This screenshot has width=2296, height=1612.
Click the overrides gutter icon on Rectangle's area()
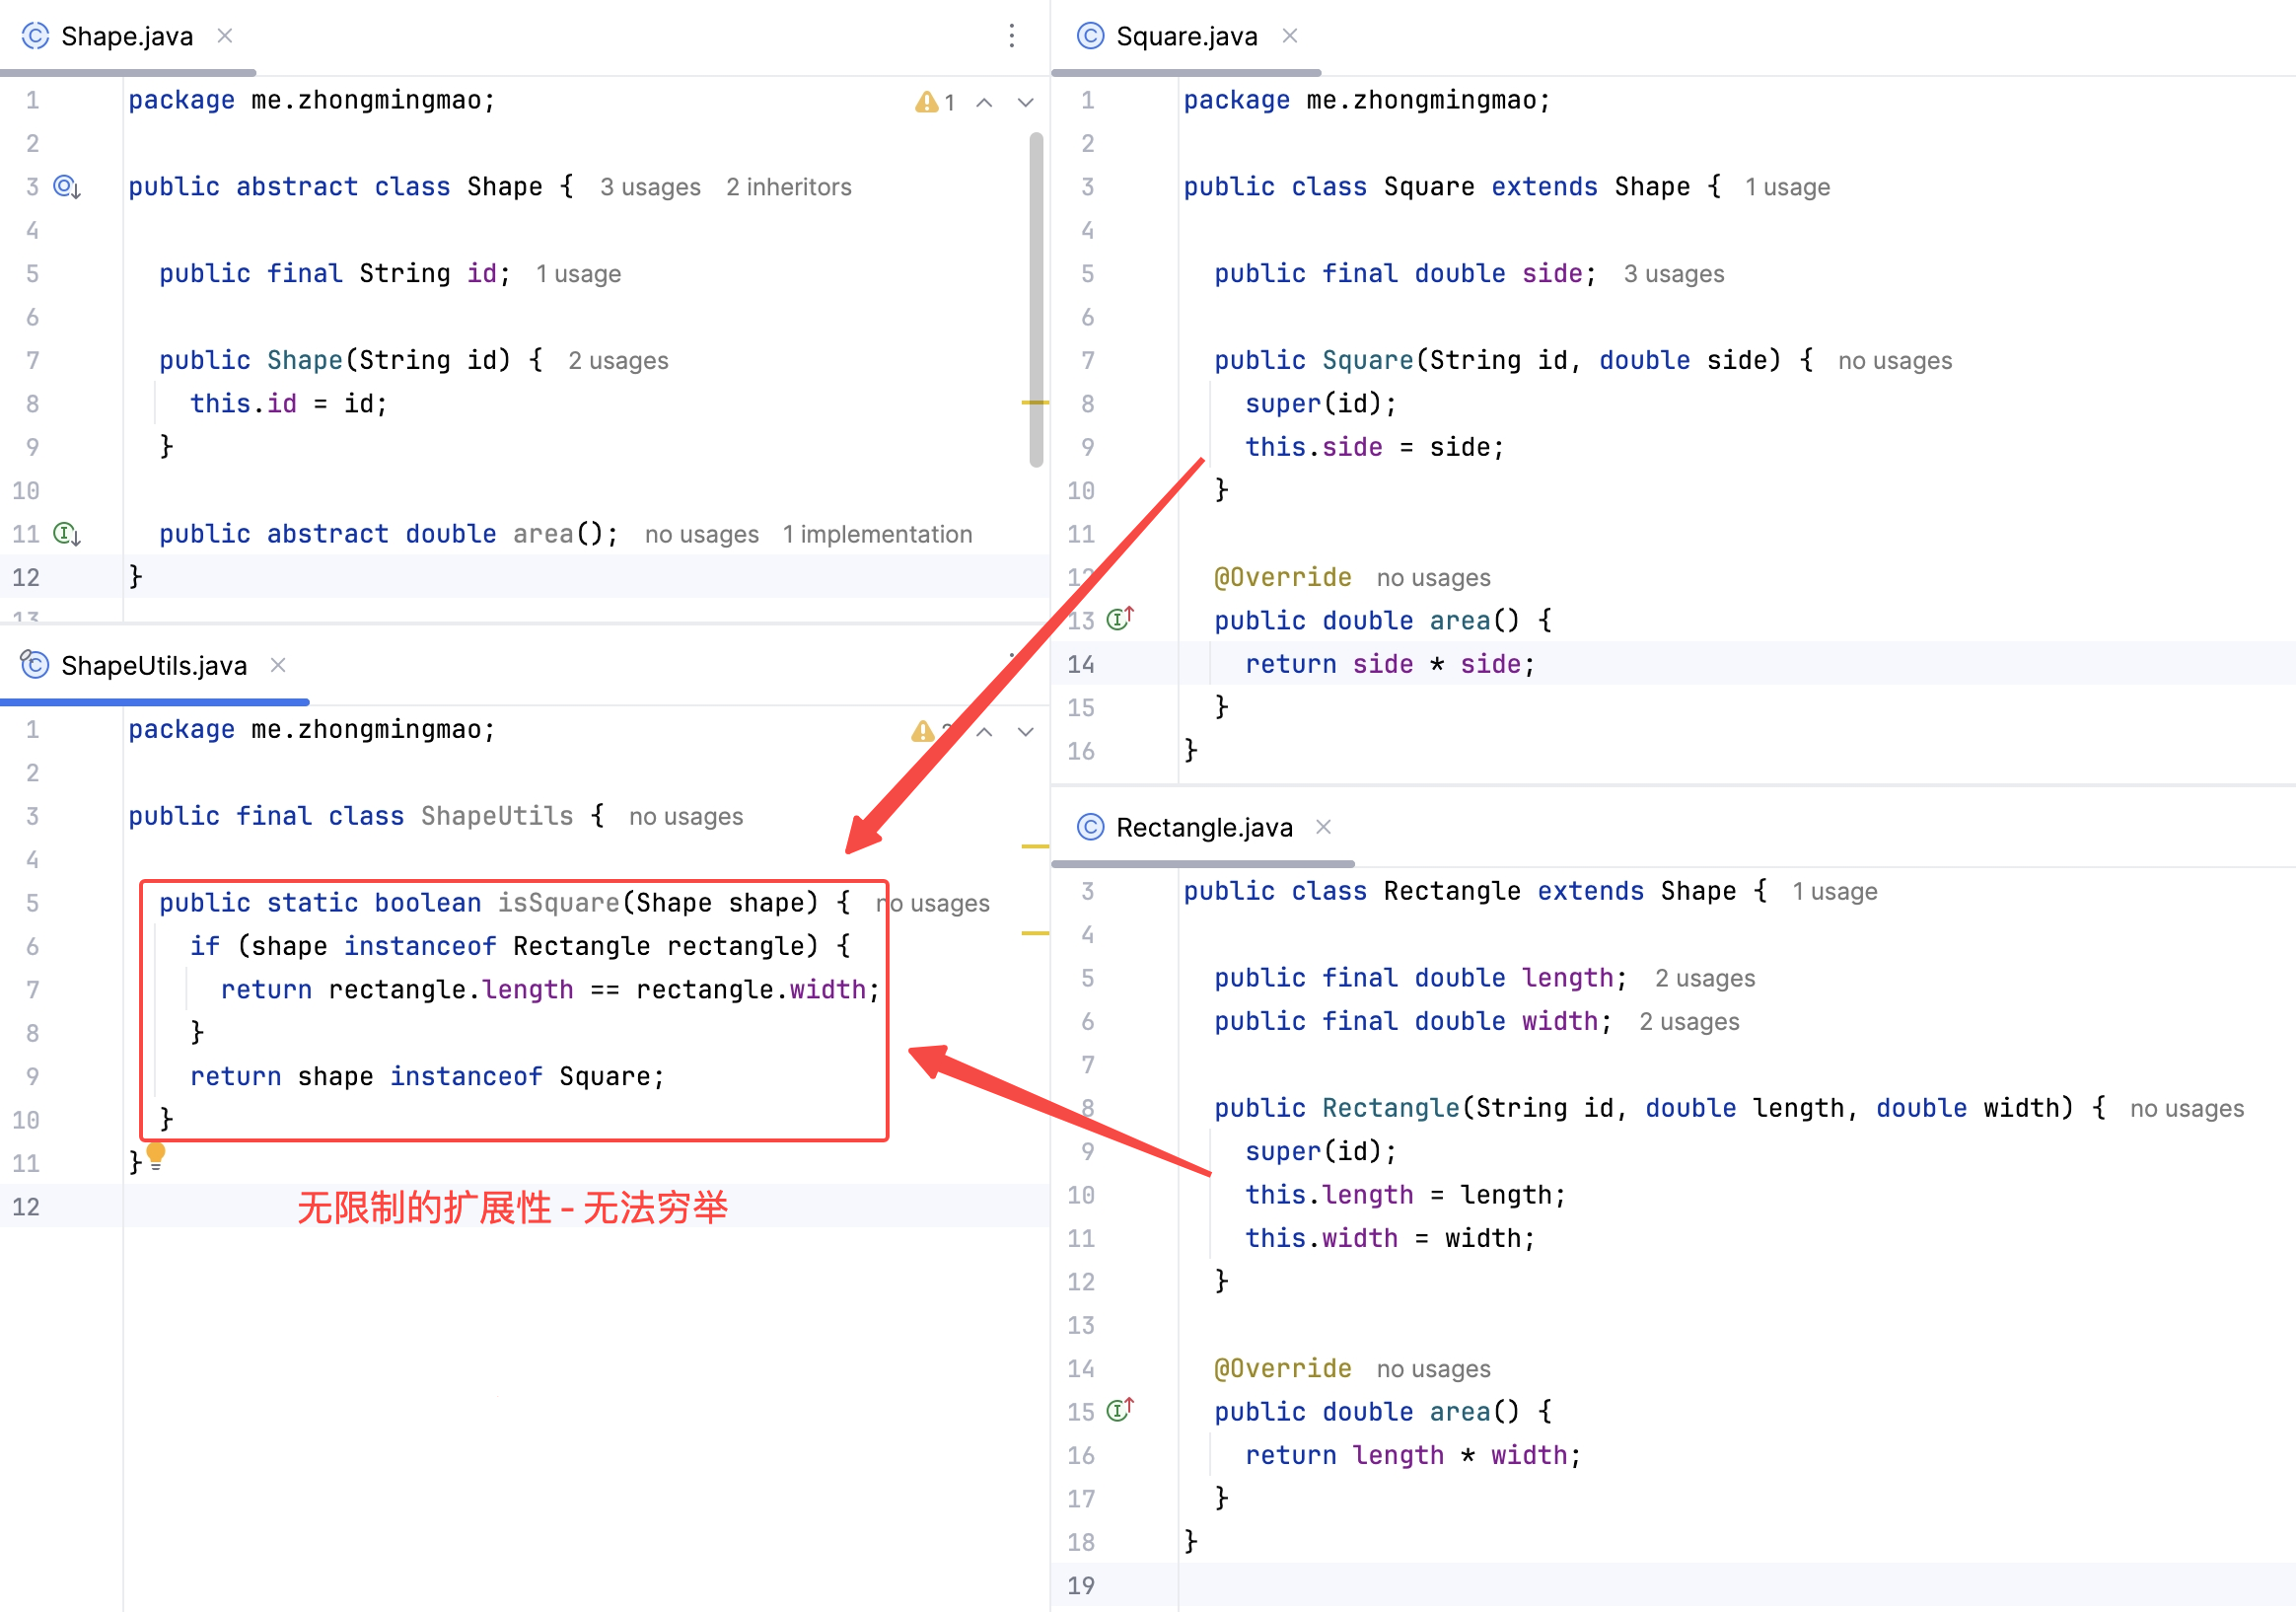pos(1120,1411)
